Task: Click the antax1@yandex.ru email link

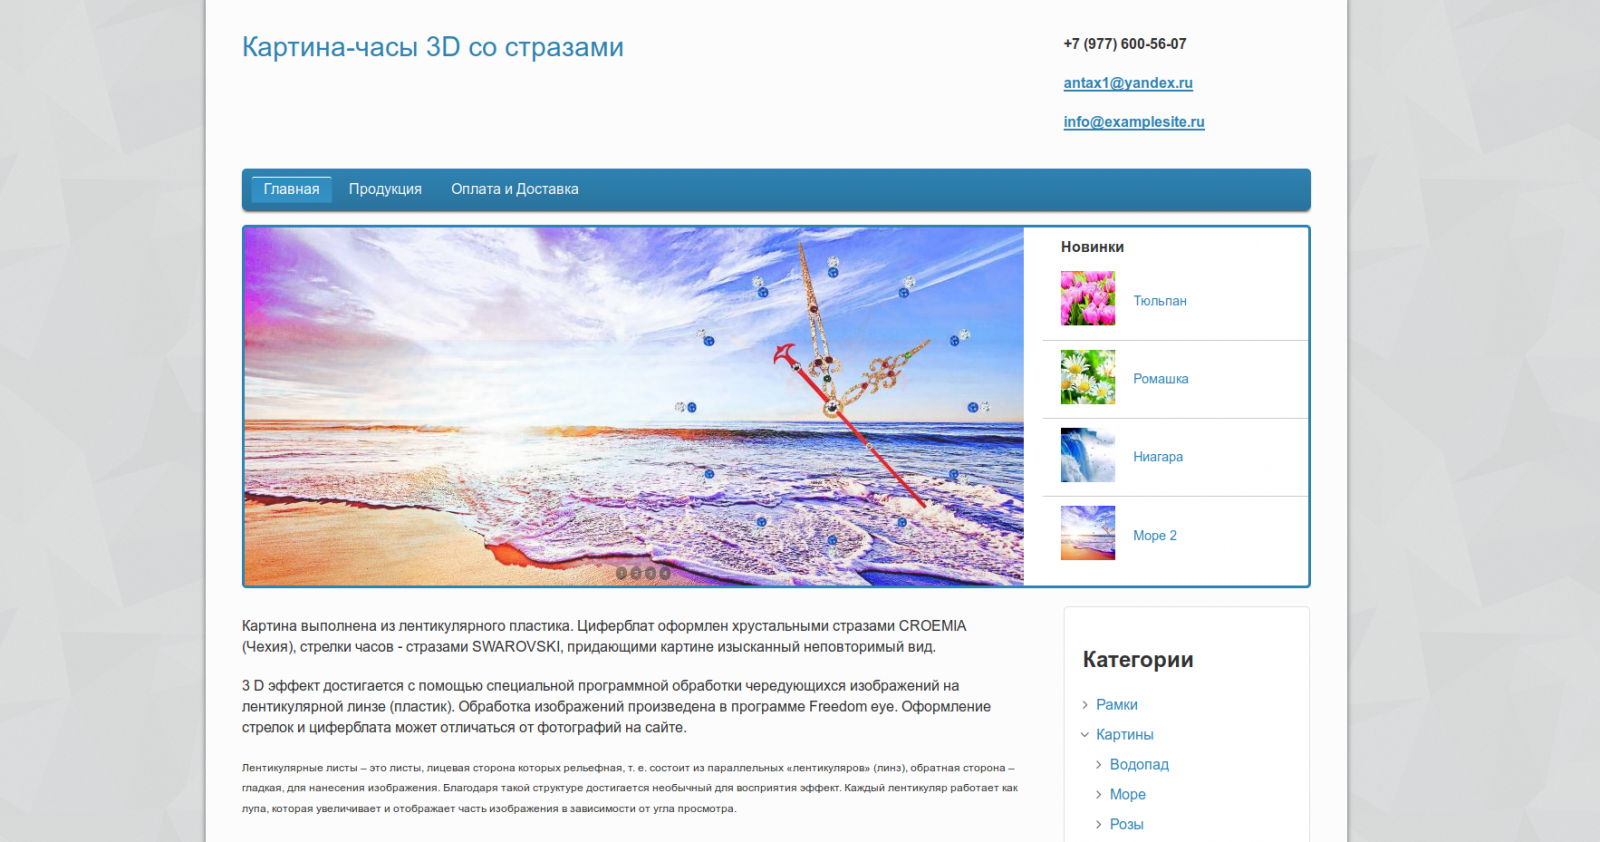Action: tap(1128, 83)
